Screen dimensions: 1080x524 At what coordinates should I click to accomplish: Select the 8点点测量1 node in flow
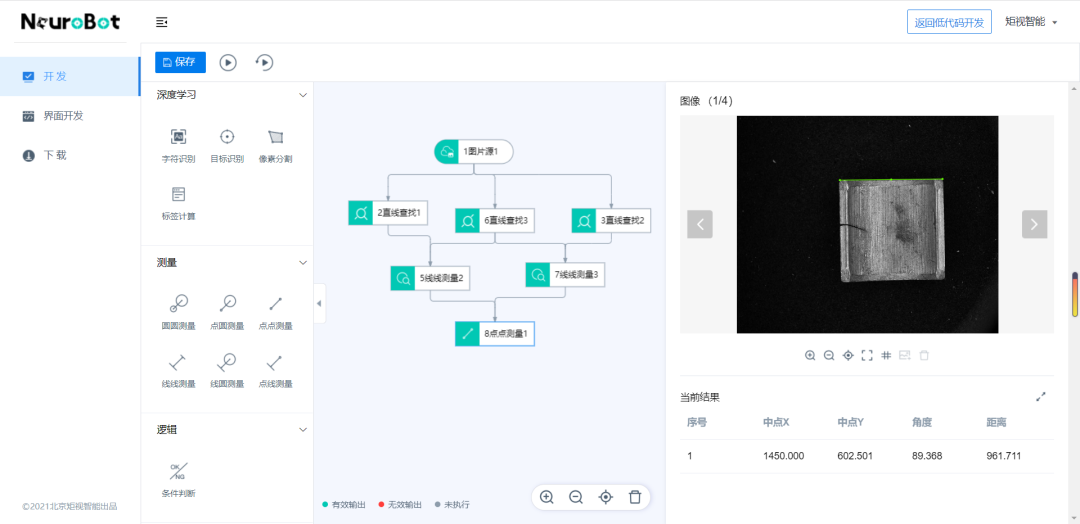[495, 333]
